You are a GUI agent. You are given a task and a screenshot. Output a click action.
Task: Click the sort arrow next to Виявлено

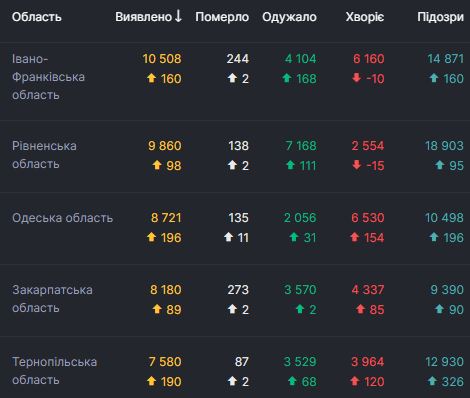178,16
